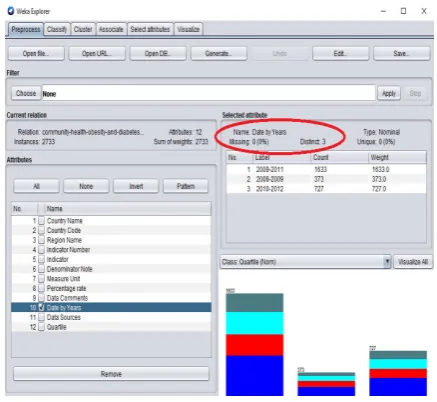Image resolution: width=437 pixels, height=402 pixels.
Task: Select the Percentage rate attribute row
Action: [x=111, y=288]
